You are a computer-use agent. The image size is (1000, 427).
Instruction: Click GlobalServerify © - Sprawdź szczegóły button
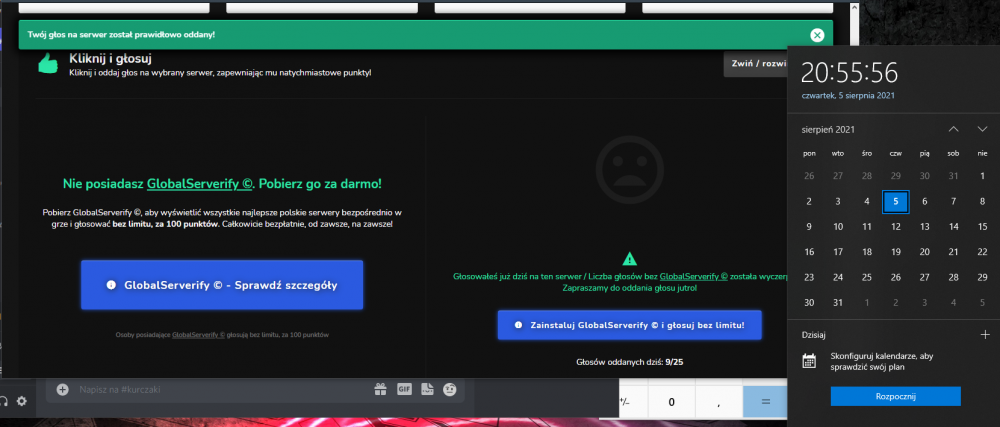click(x=222, y=285)
